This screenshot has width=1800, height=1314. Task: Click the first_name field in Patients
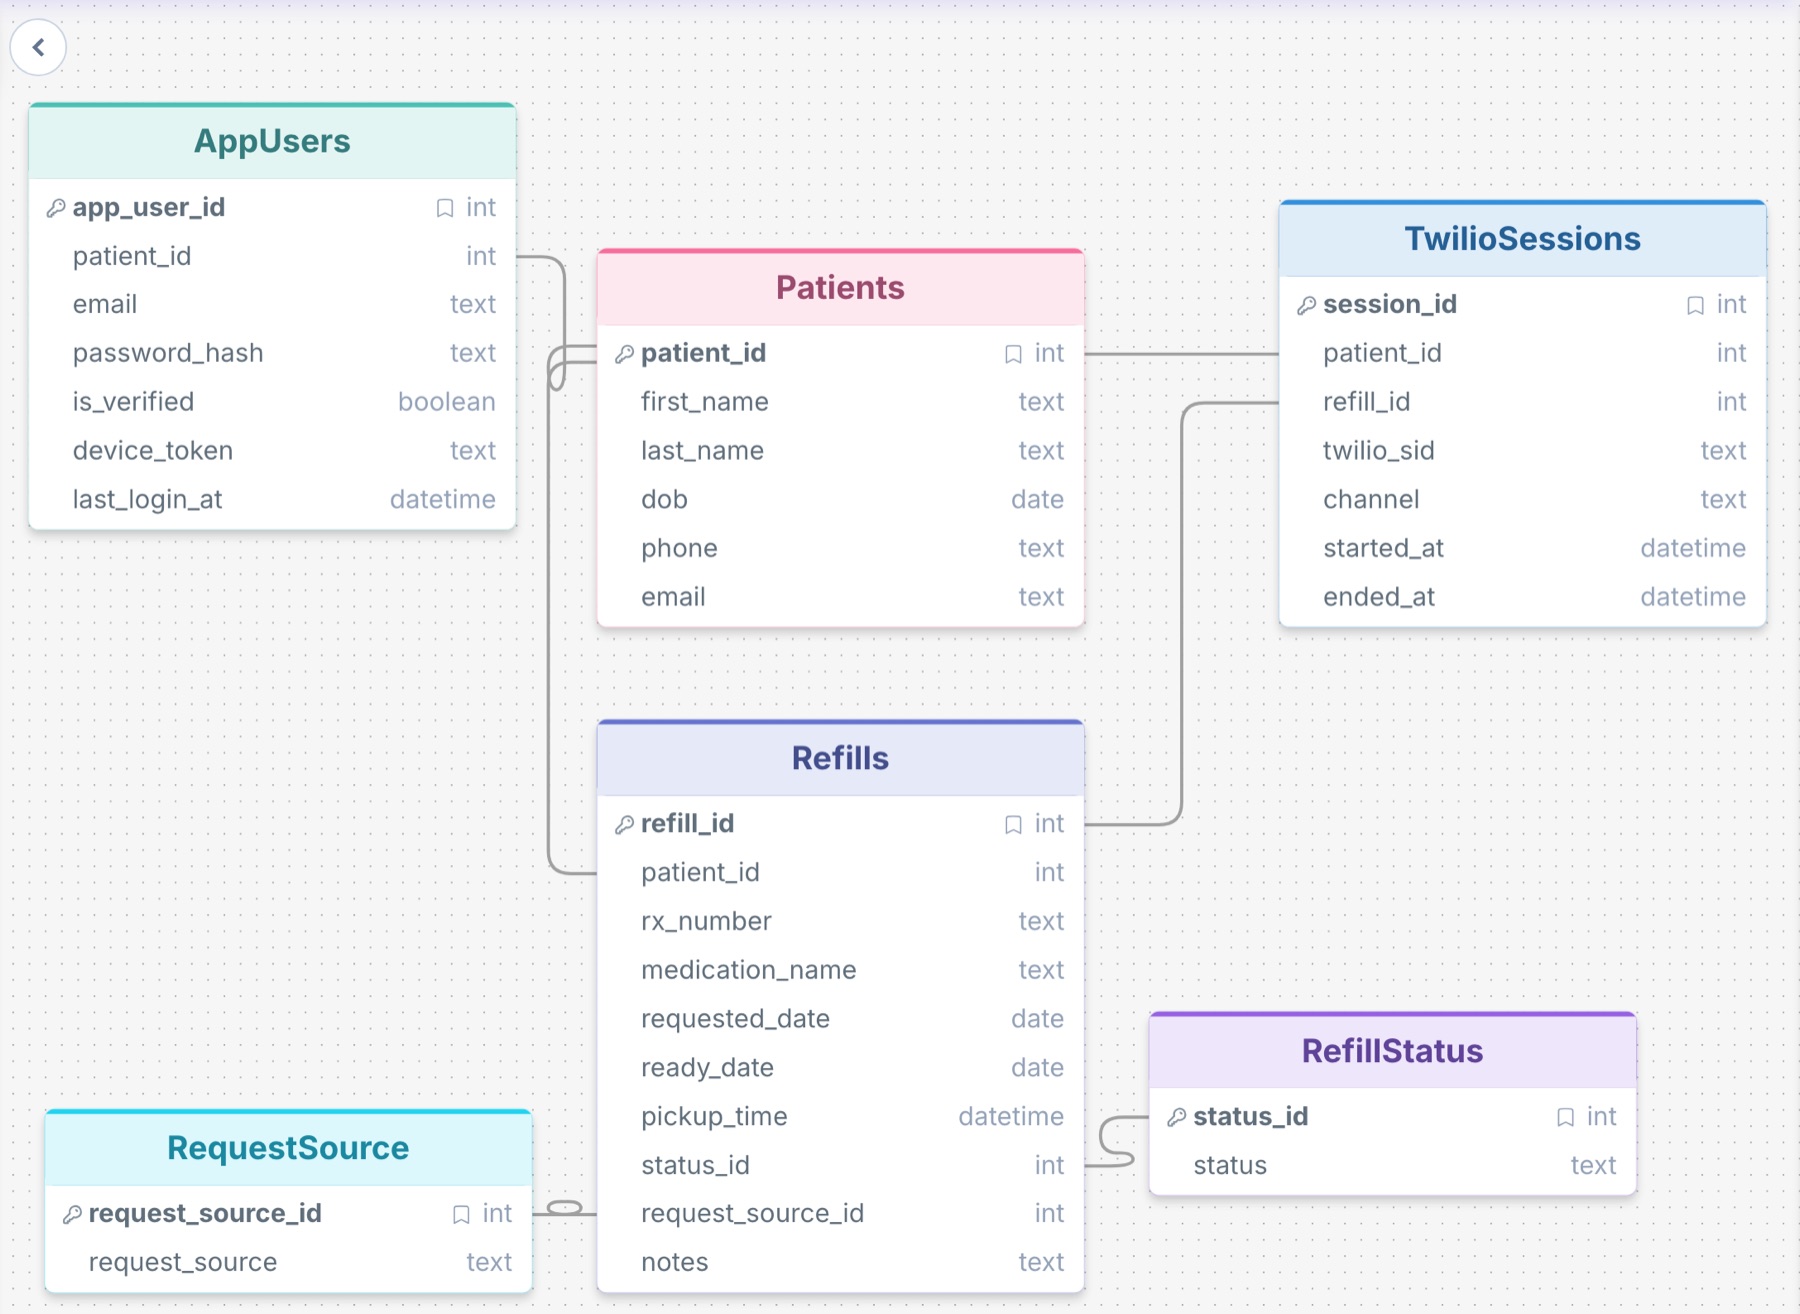point(840,402)
